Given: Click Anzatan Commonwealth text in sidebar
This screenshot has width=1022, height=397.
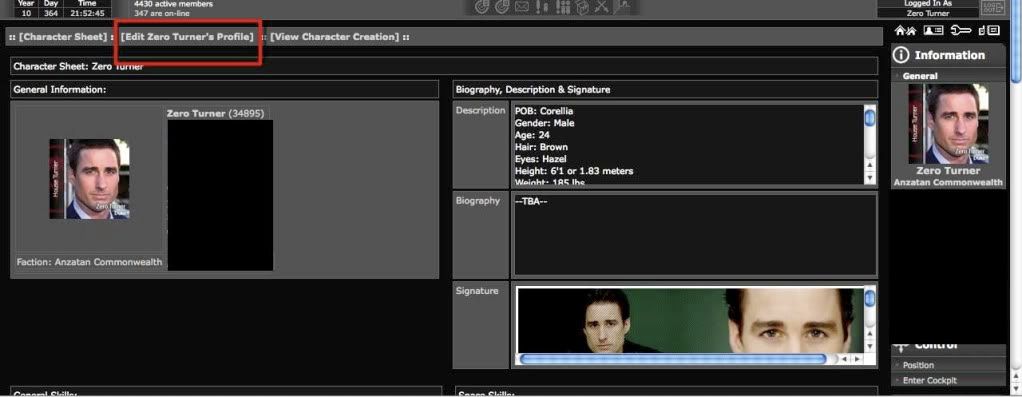Looking at the screenshot, I should [x=948, y=183].
